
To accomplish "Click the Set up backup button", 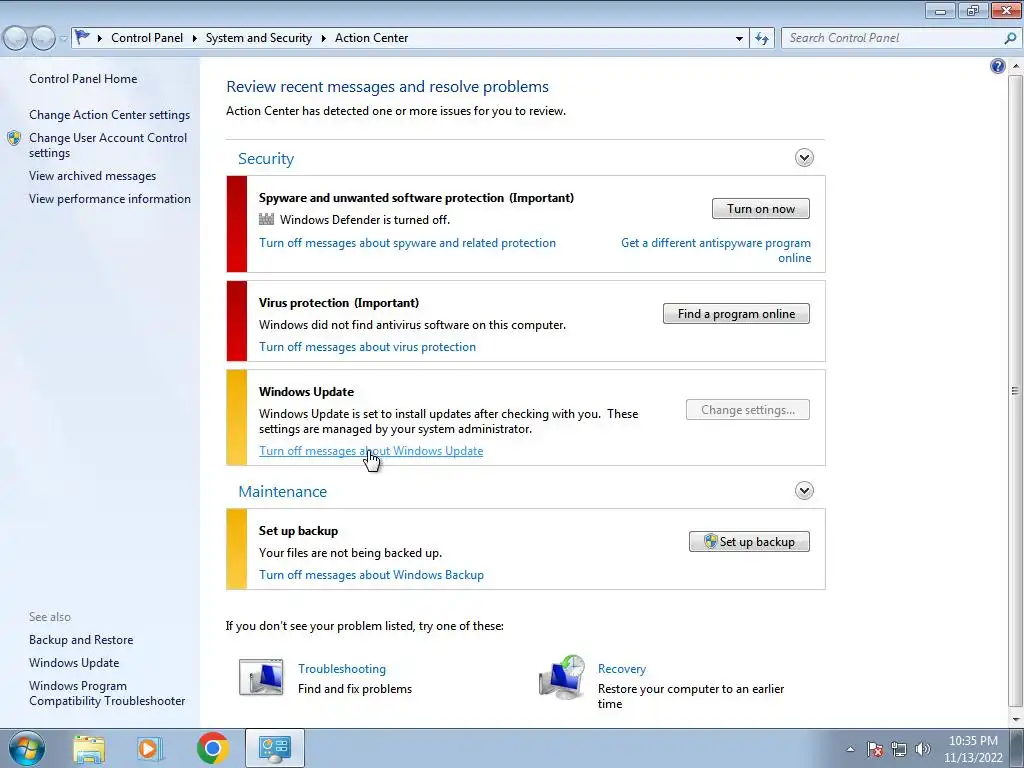I will point(749,541).
